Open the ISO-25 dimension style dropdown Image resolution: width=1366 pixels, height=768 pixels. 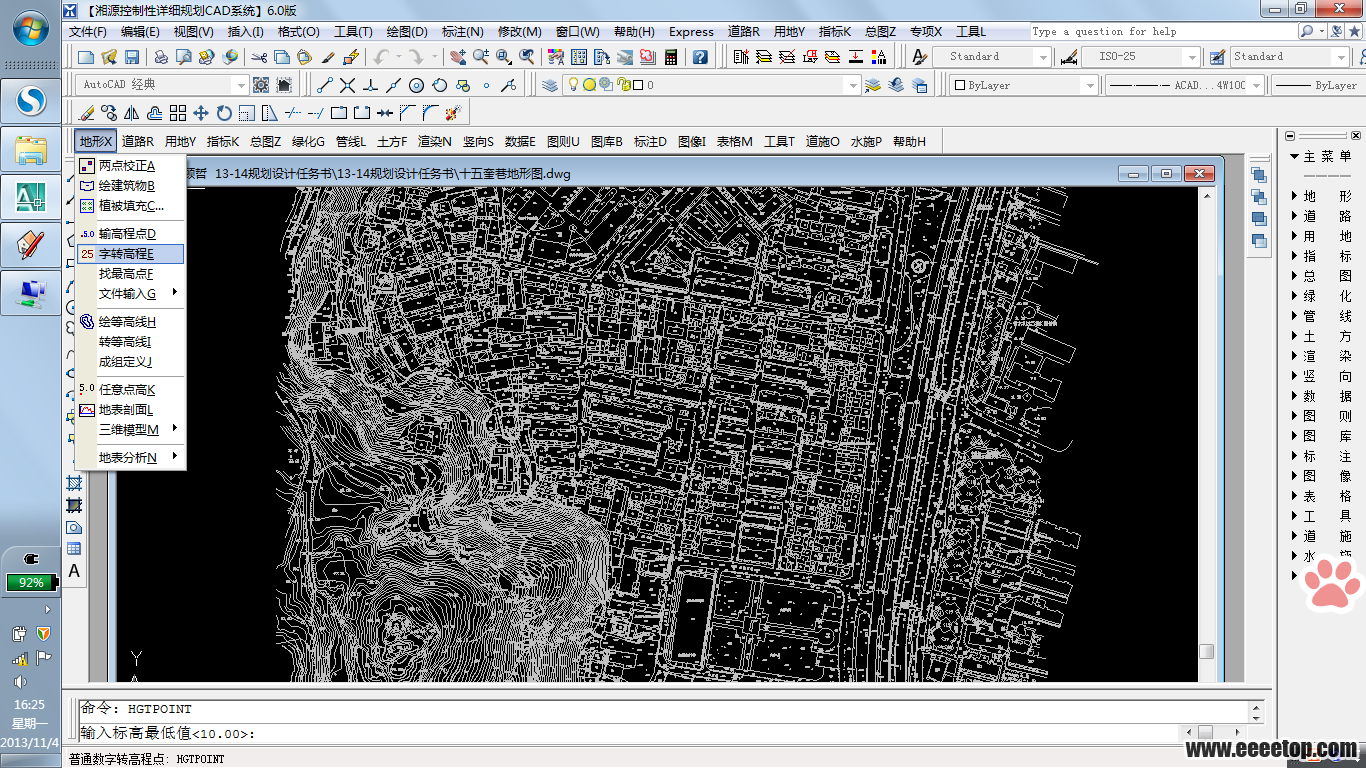click(x=1191, y=57)
